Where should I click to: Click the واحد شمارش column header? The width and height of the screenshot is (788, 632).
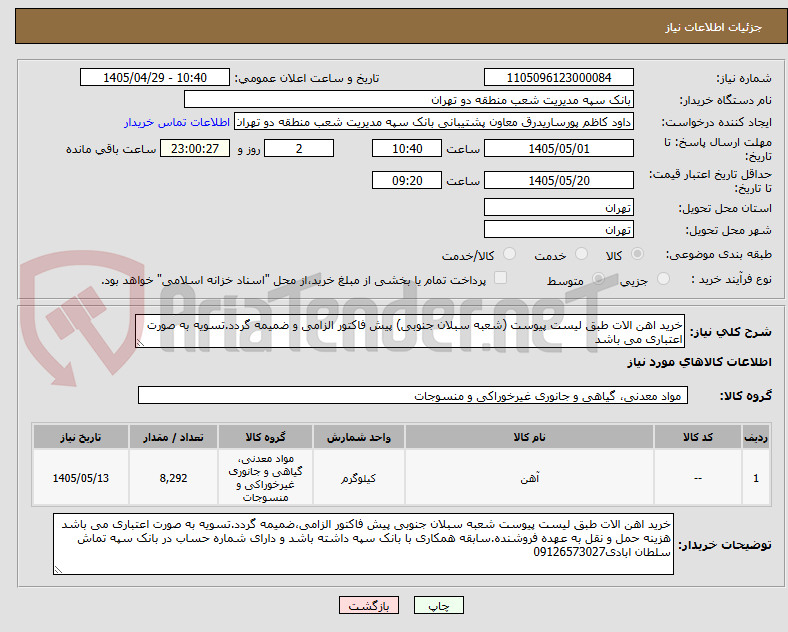pyautogui.click(x=359, y=437)
